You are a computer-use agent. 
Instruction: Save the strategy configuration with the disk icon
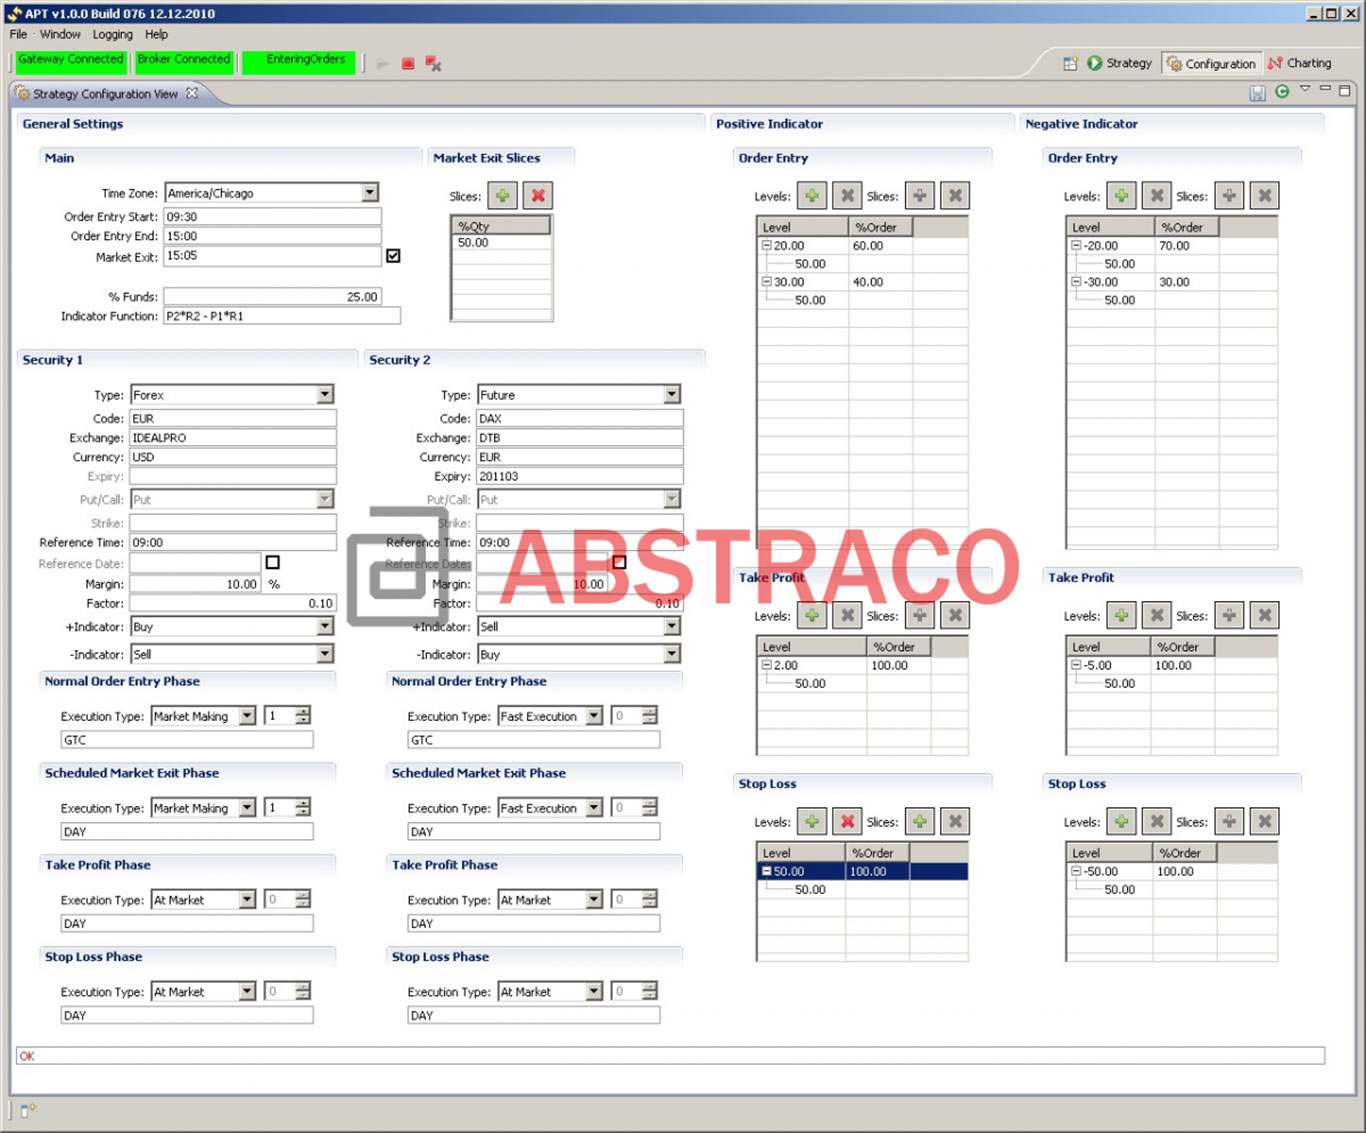click(1257, 92)
